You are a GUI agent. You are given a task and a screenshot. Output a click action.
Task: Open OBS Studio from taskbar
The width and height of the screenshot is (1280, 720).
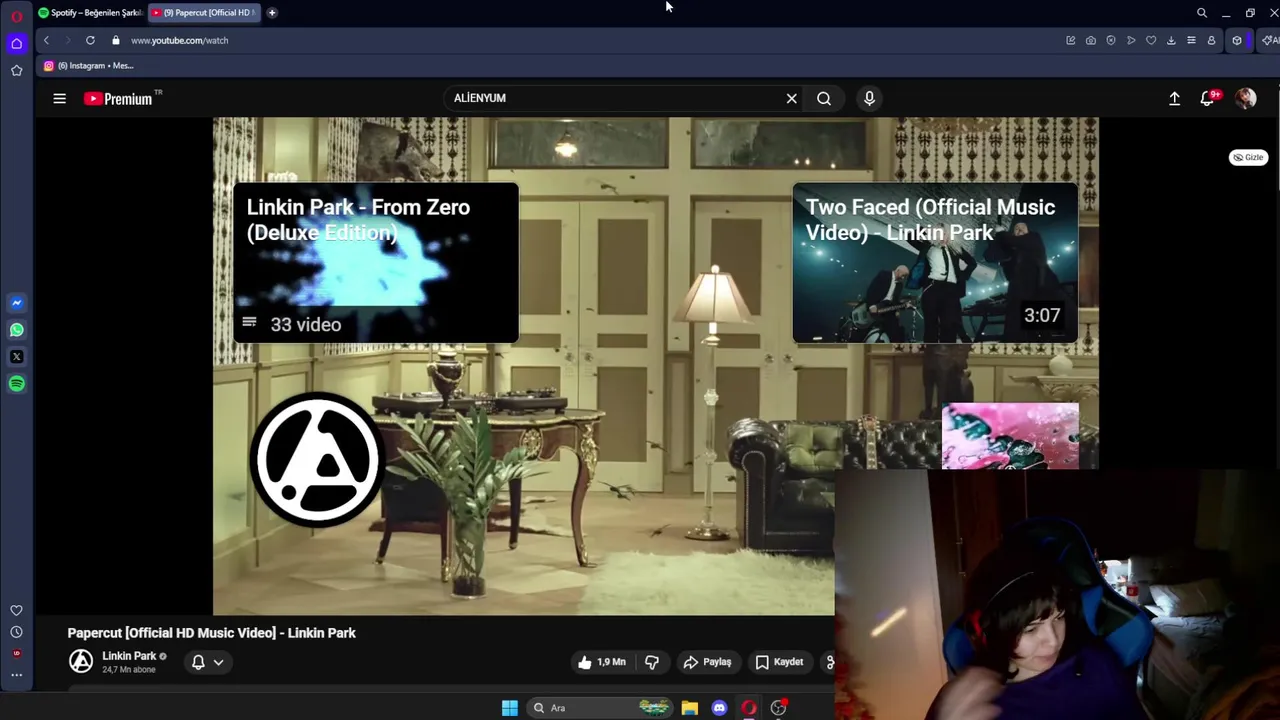point(778,708)
